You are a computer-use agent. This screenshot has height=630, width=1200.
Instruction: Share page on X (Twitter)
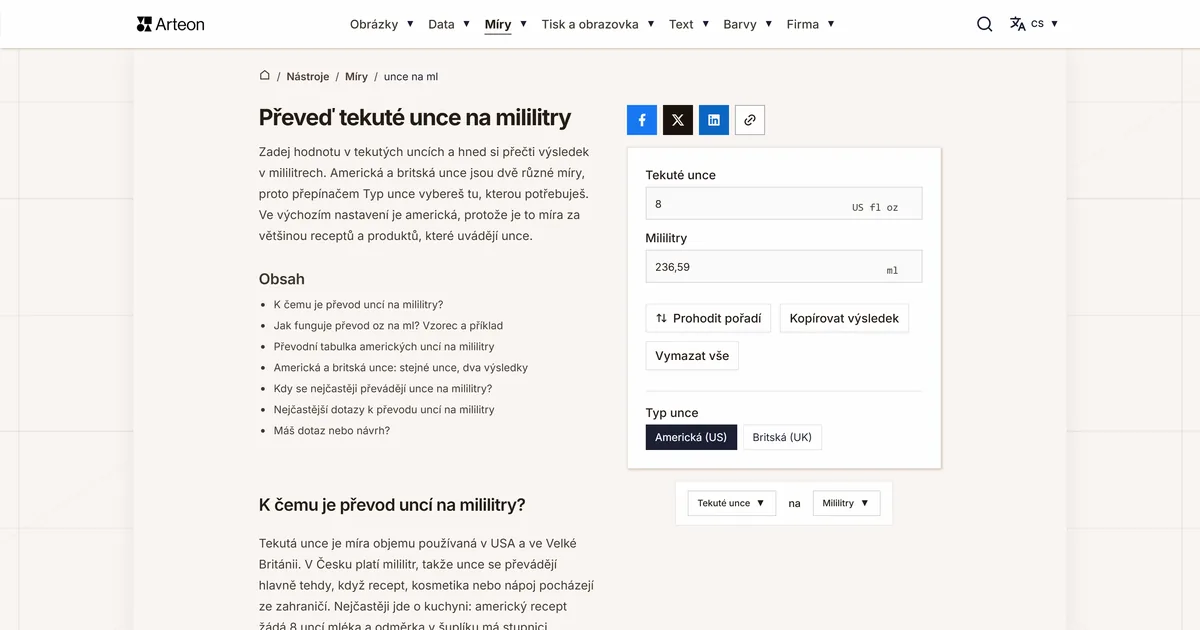tap(678, 120)
